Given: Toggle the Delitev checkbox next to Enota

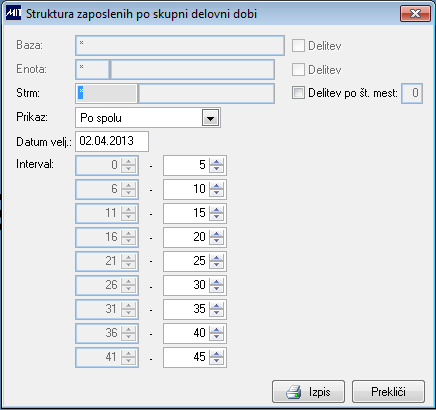Looking at the screenshot, I should [x=298, y=70].
